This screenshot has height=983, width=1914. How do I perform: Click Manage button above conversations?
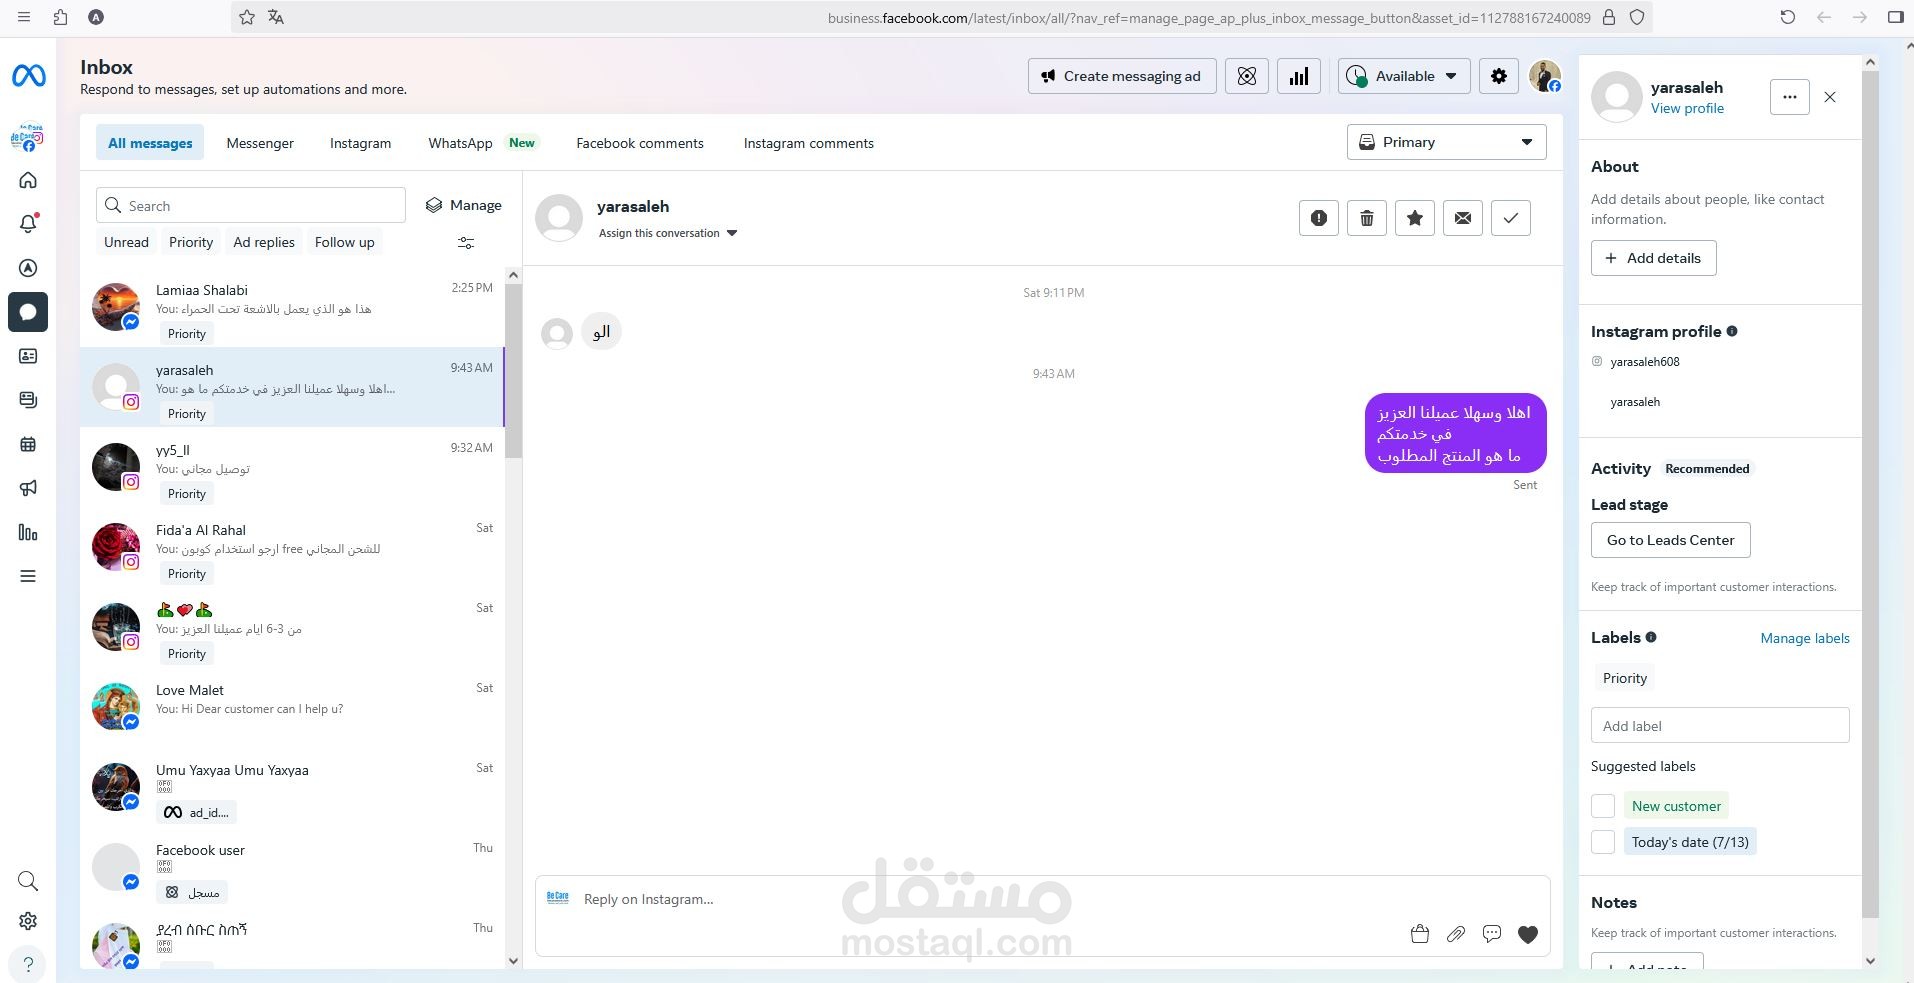point(463,205)
